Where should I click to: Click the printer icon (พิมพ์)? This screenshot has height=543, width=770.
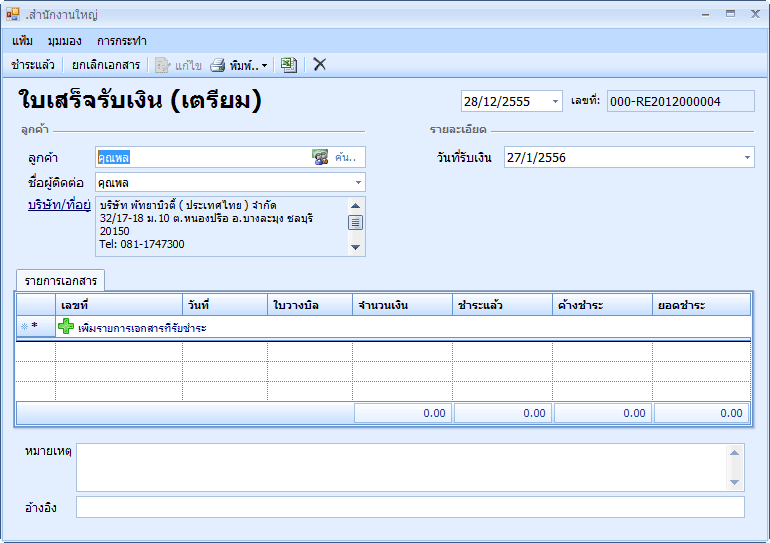(x=217, y=65)
